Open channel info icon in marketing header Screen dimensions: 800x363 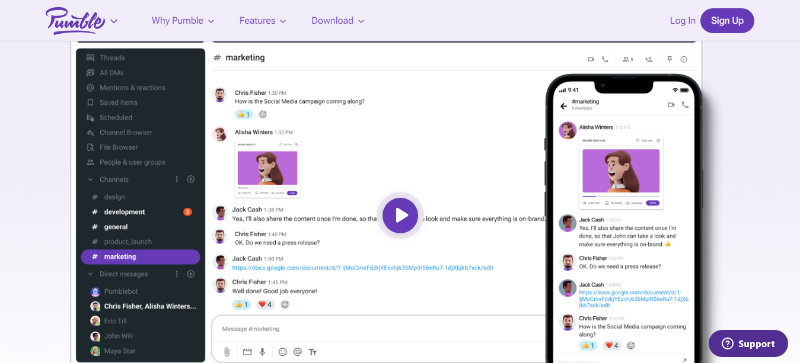tap(684, 59)
